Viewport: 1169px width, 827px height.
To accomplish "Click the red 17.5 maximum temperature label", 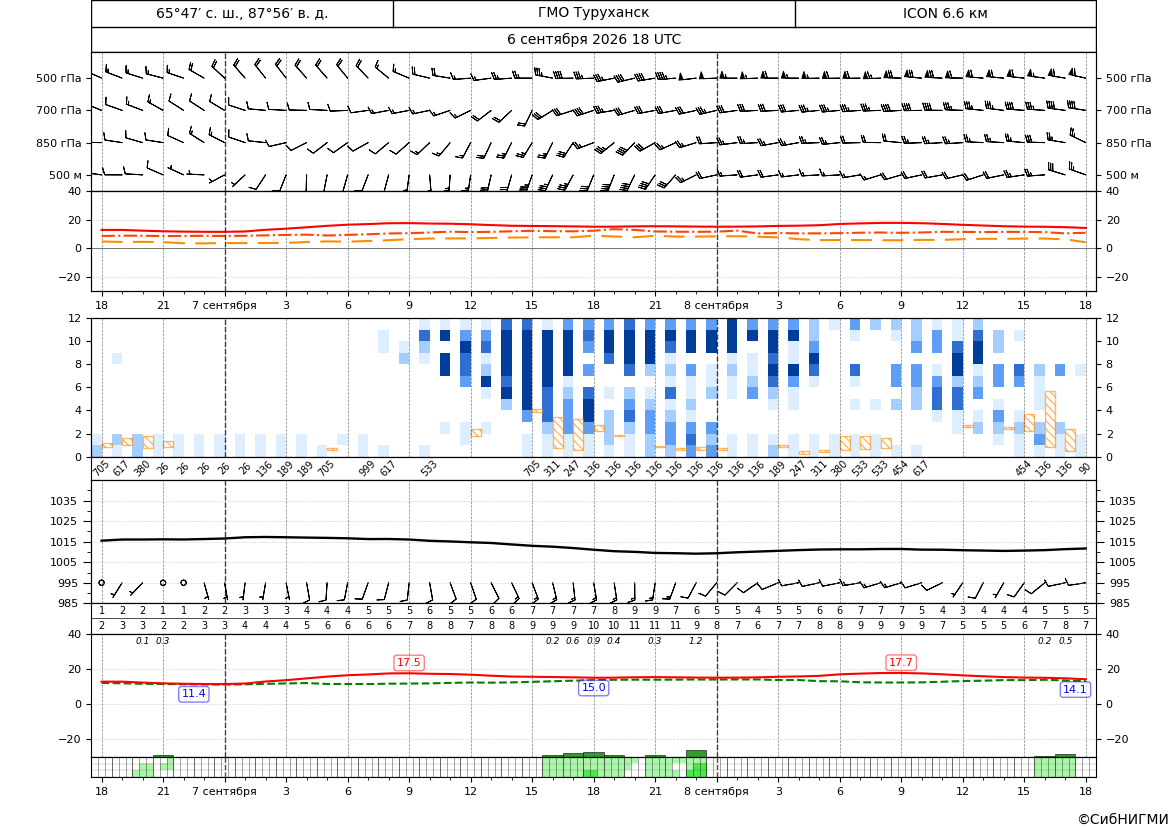I will click(x=409, y=662).
